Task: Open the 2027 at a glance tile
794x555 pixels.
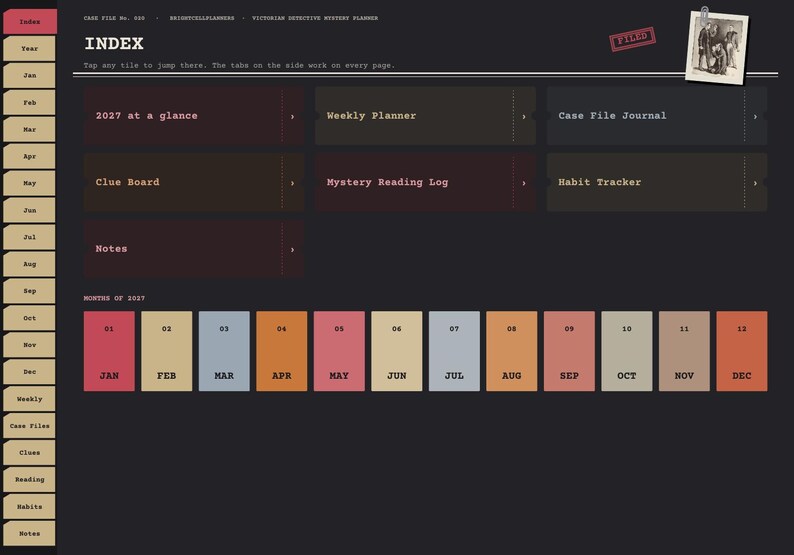Action: (194, 116)
